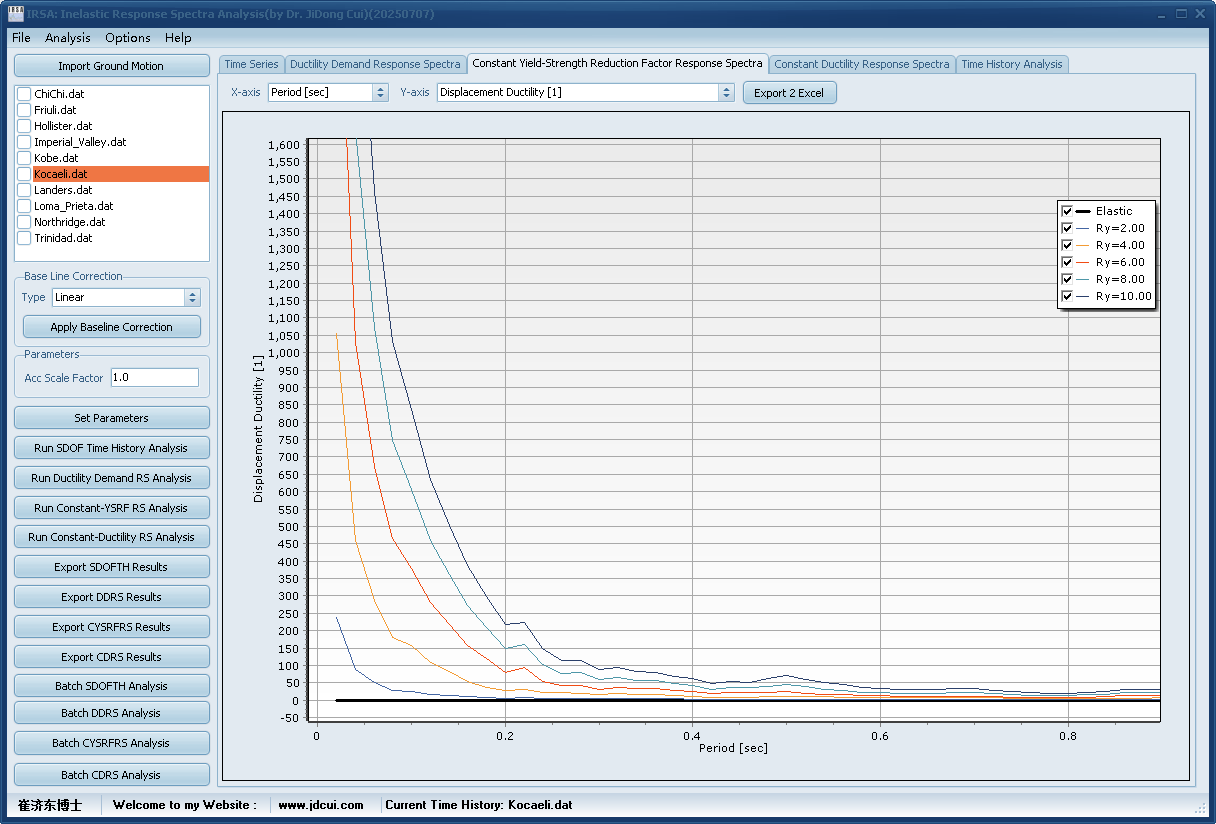This screenshot has width=1216, height=824.
Task: Open the Analysis menu
Action: click(x=67, y=38)
